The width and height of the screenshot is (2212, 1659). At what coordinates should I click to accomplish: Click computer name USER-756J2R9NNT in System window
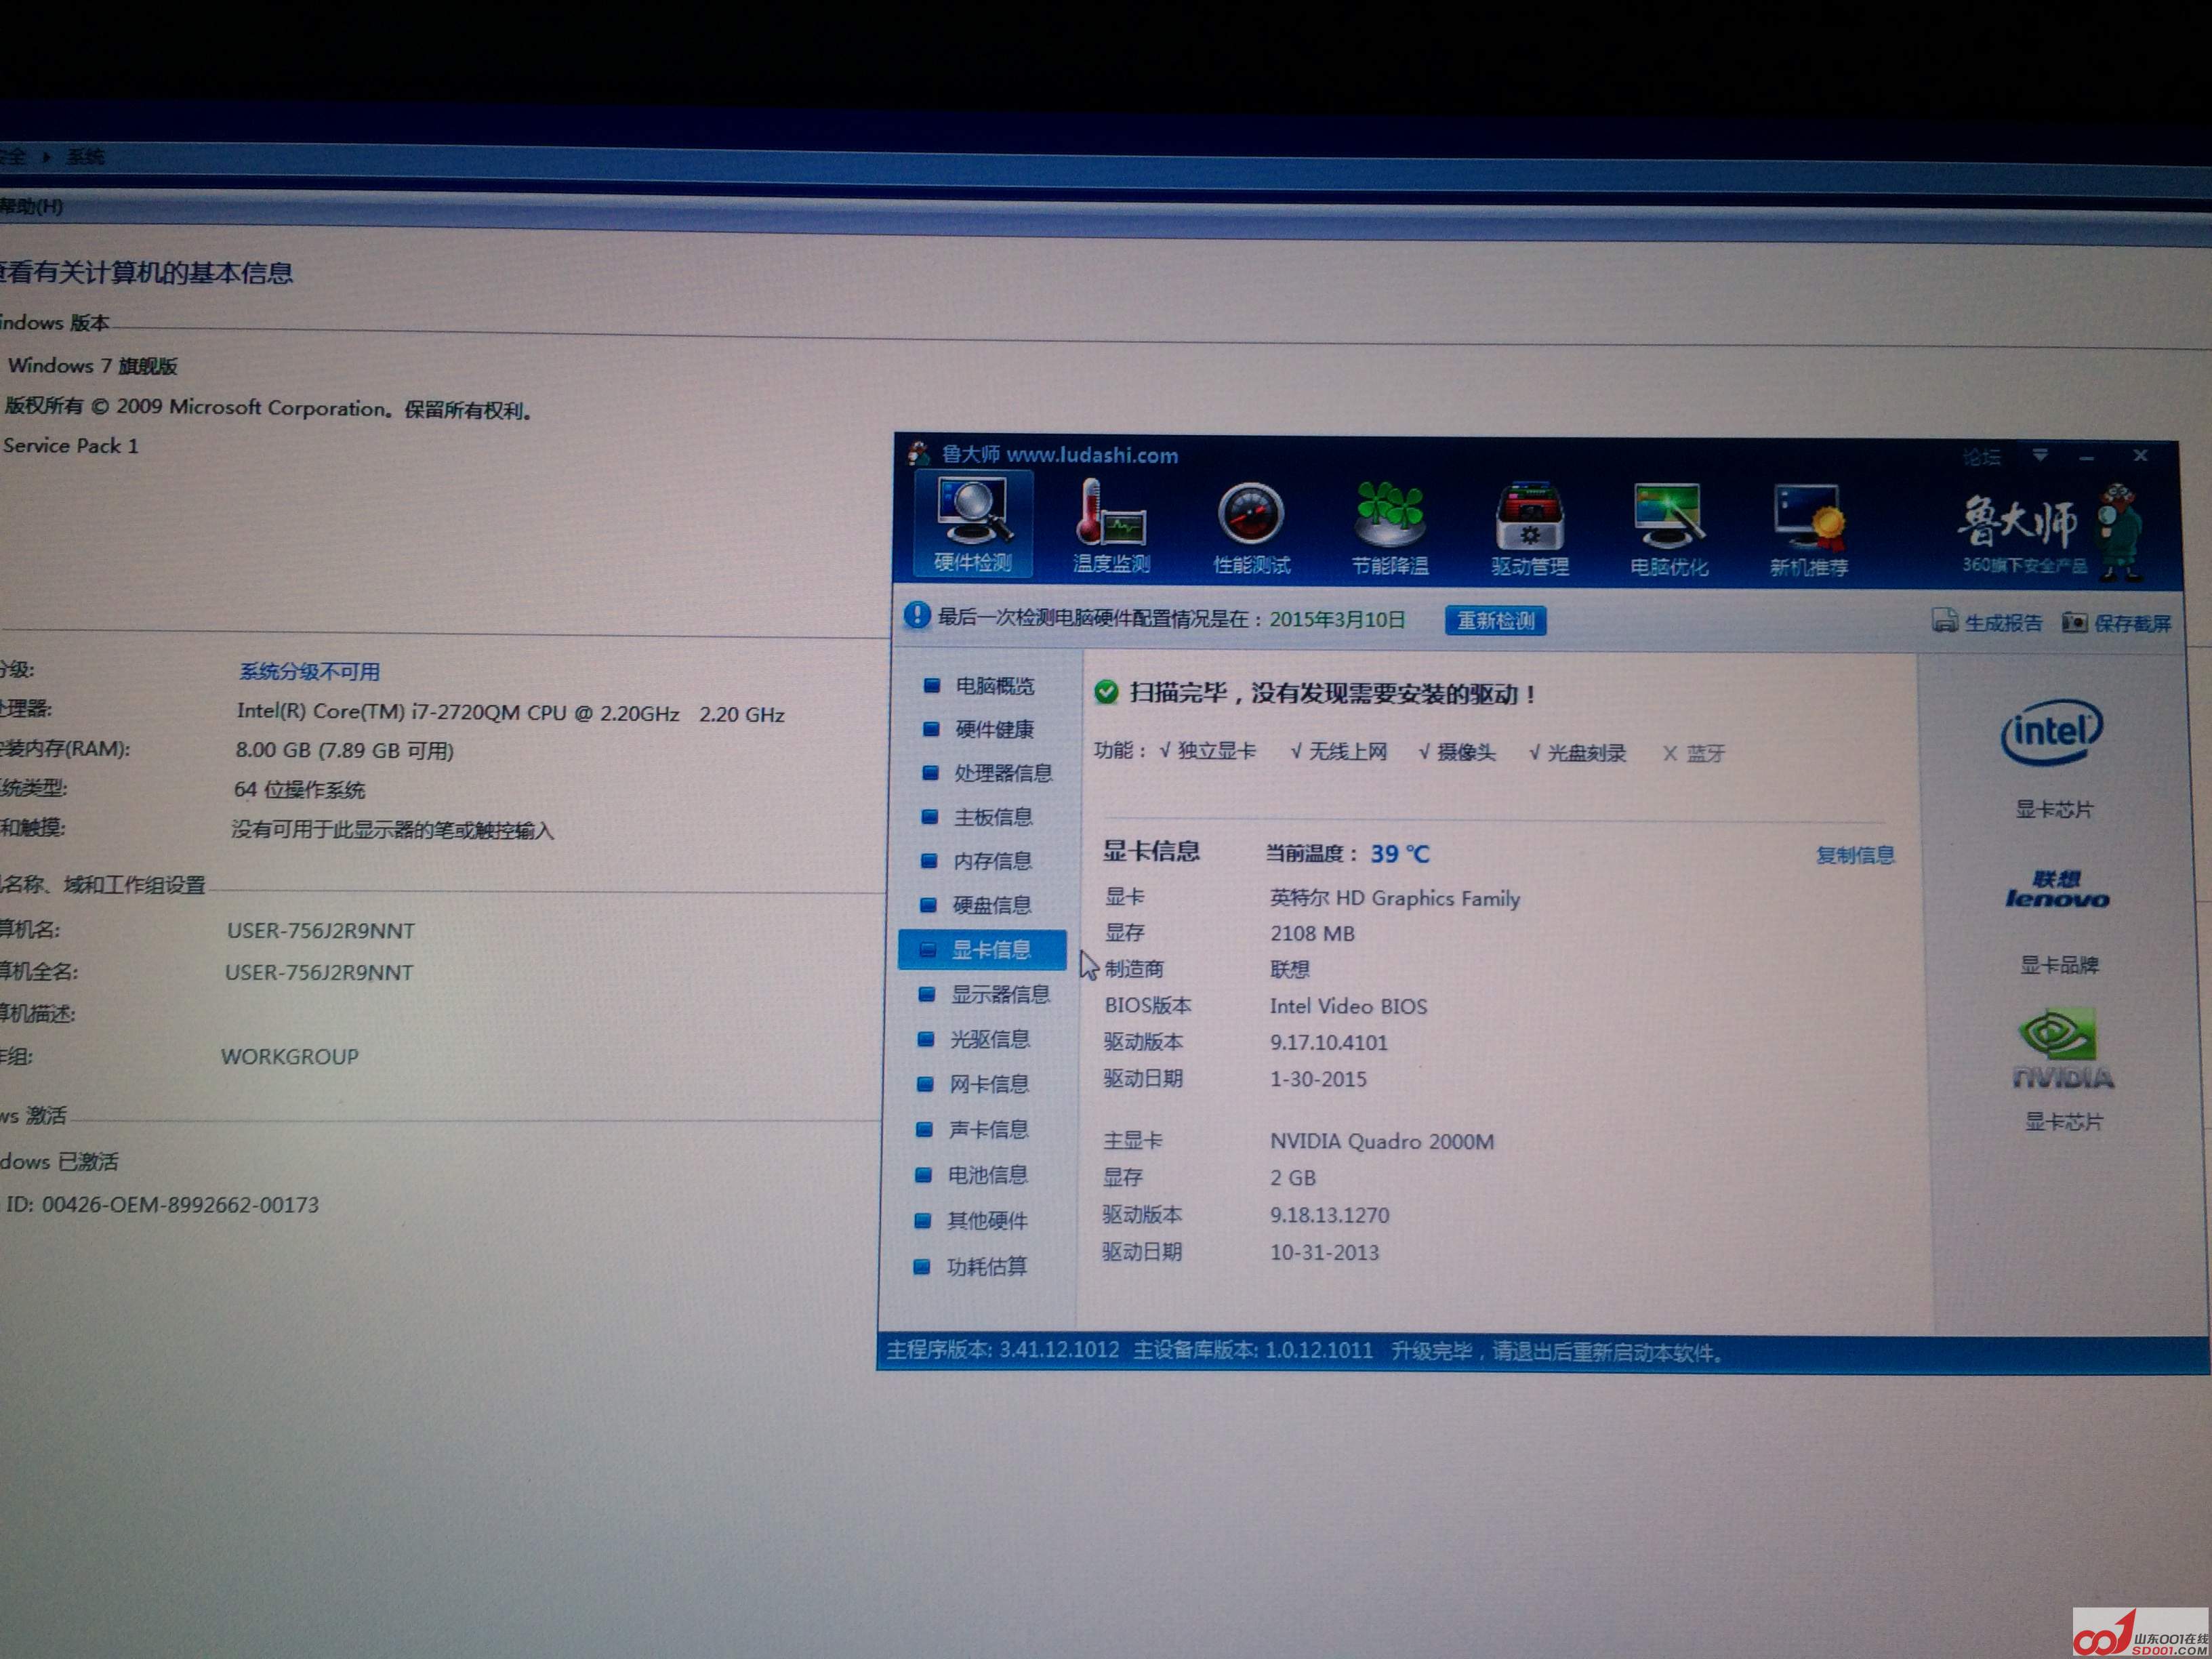320,930
